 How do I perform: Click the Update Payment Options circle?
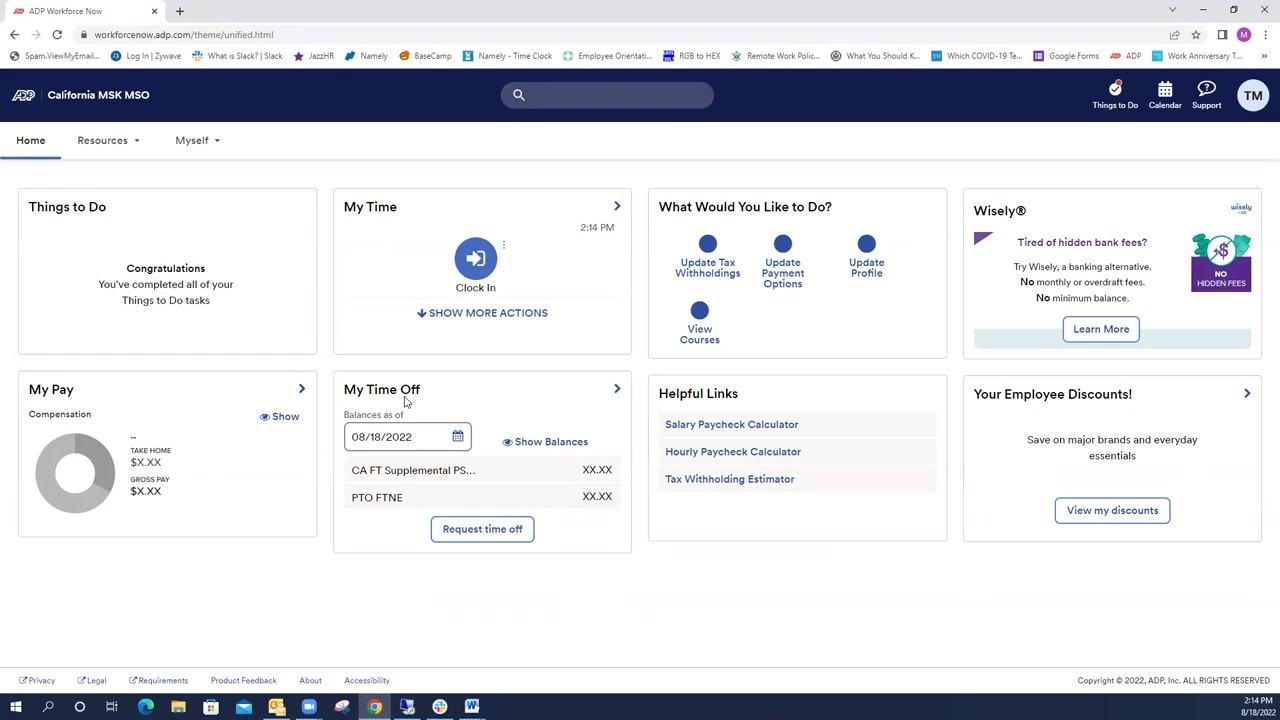(783, 243)
